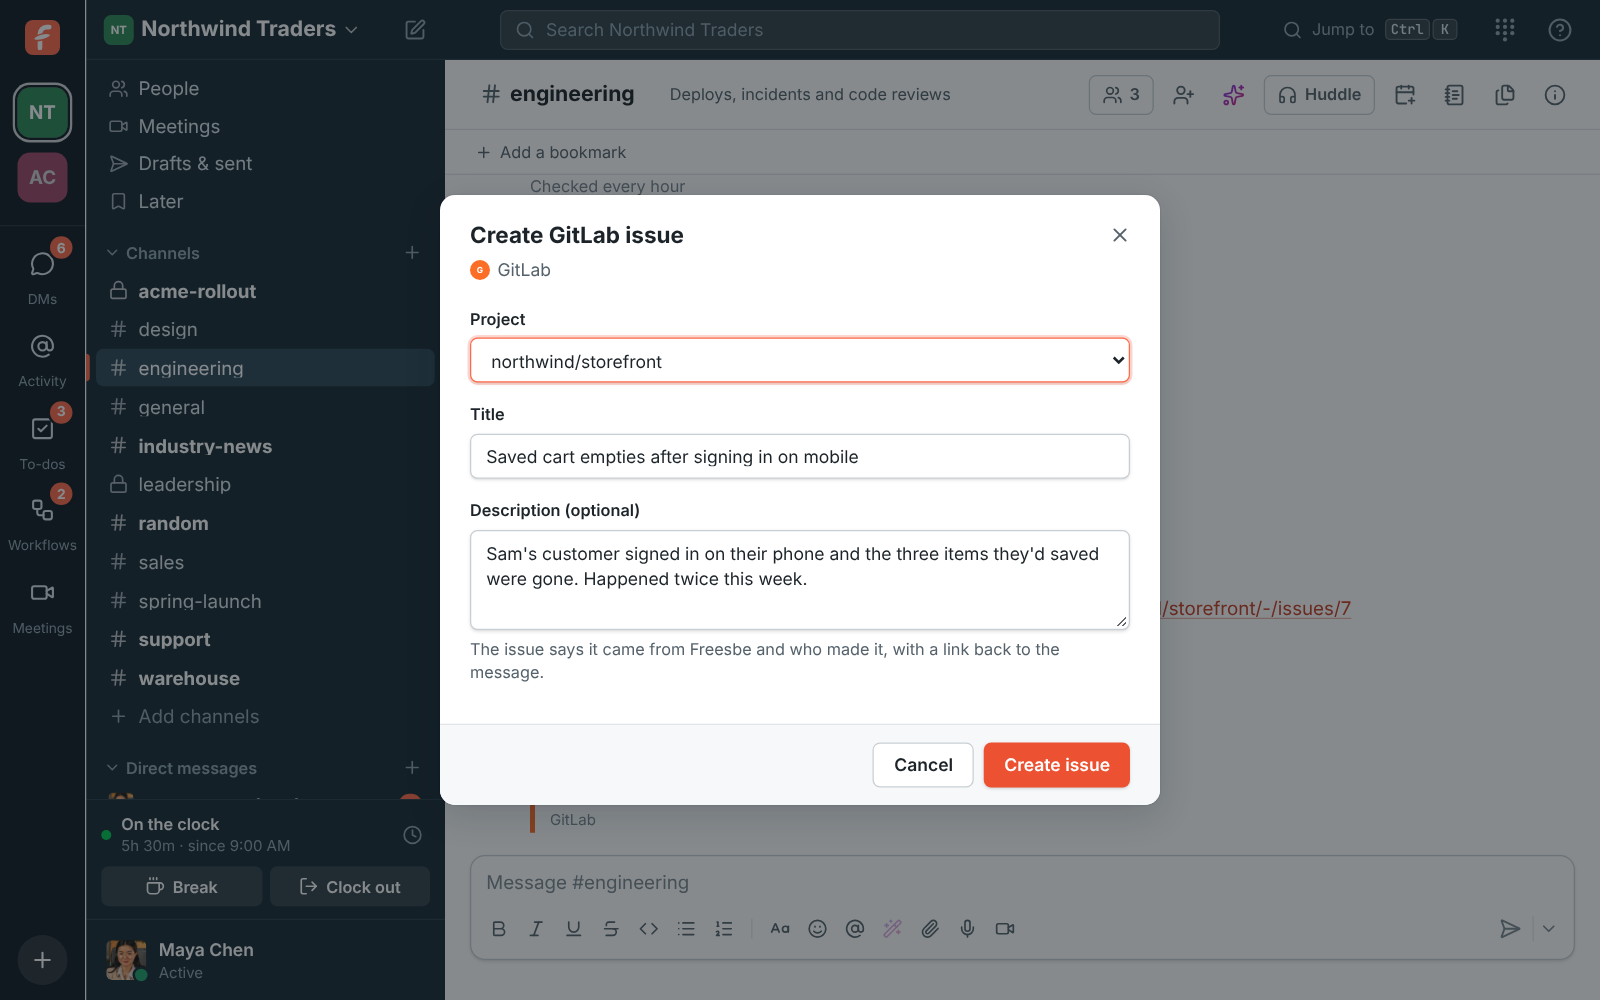This screenshot has height=1000, width=1600.
Task: Open the warehouse channel
Action: [264, 678]
